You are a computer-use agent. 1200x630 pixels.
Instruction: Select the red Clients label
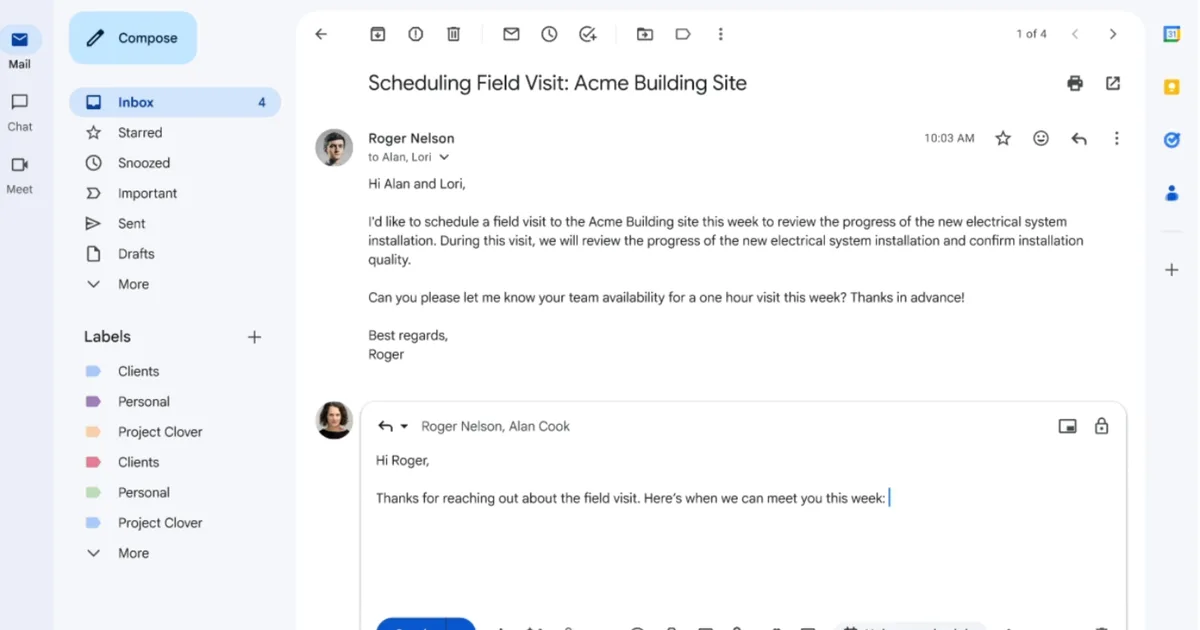[138, 462]
